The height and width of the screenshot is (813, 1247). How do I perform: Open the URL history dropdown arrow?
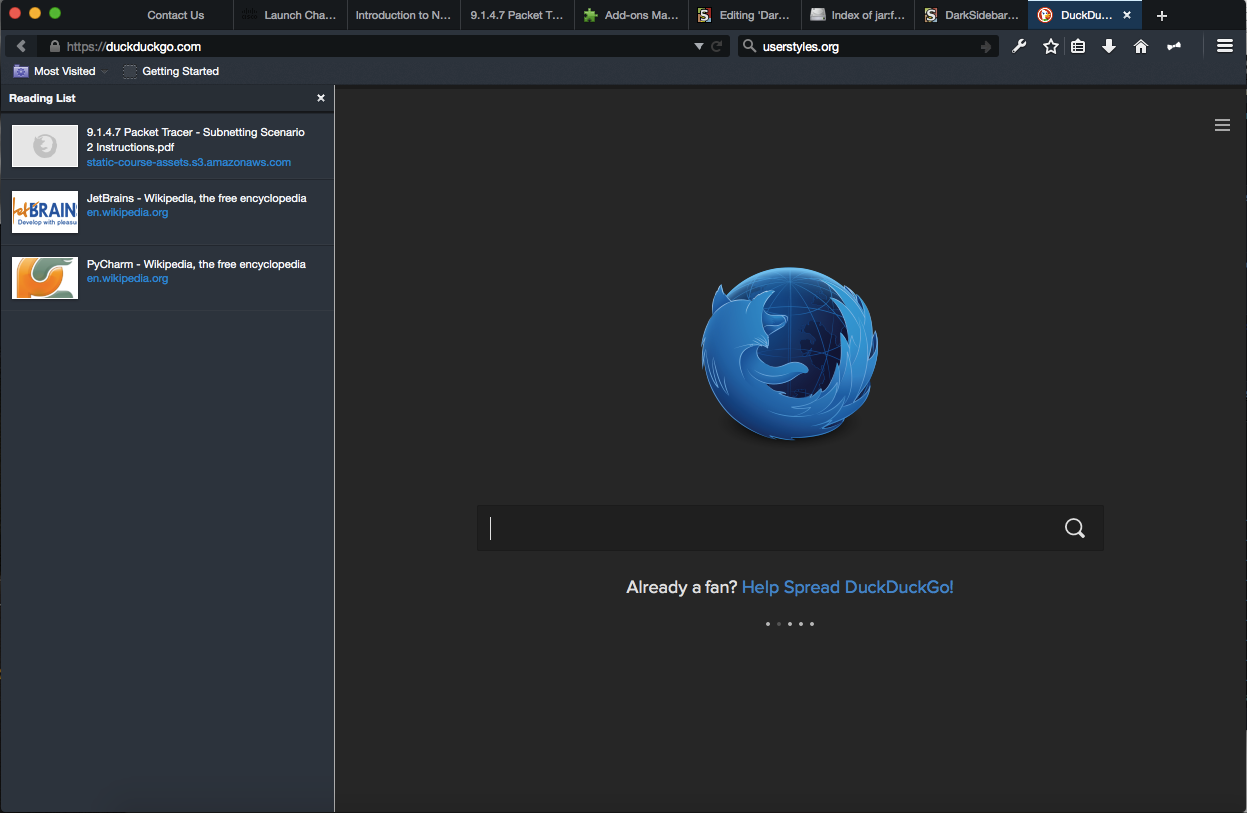coord(699,47)
